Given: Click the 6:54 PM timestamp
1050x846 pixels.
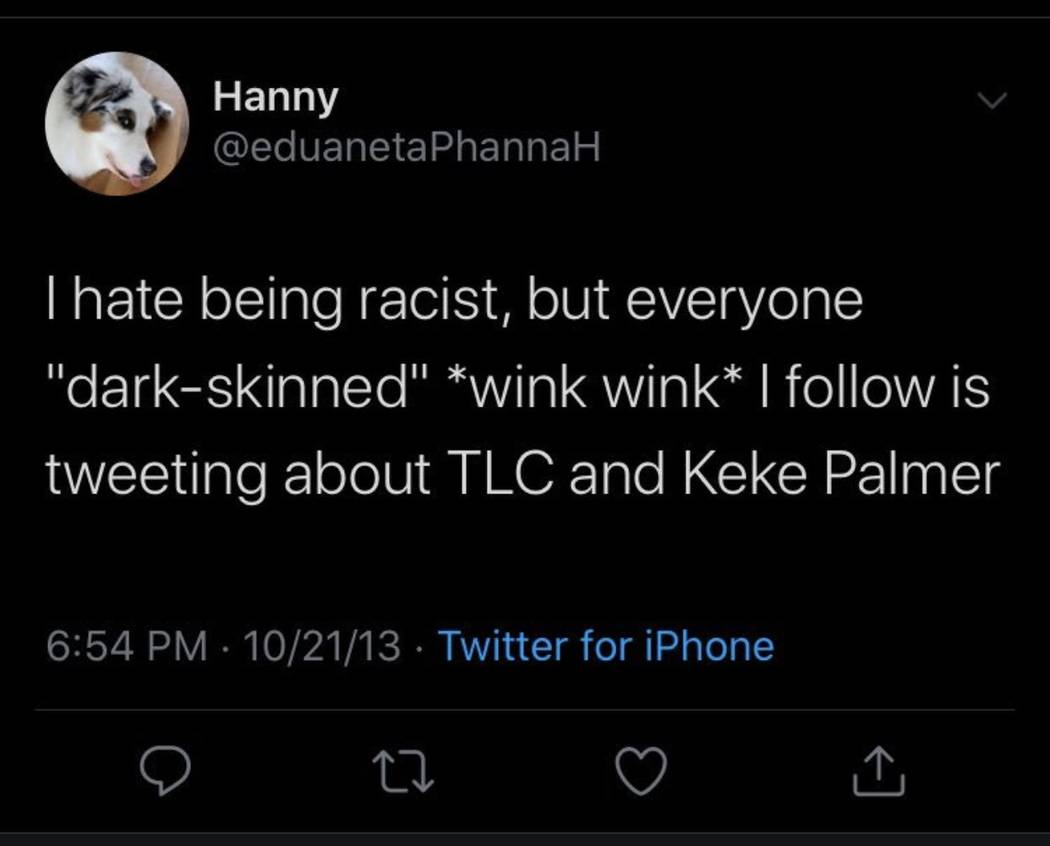Looking at the screenshot, I should [x=125, y=645].
